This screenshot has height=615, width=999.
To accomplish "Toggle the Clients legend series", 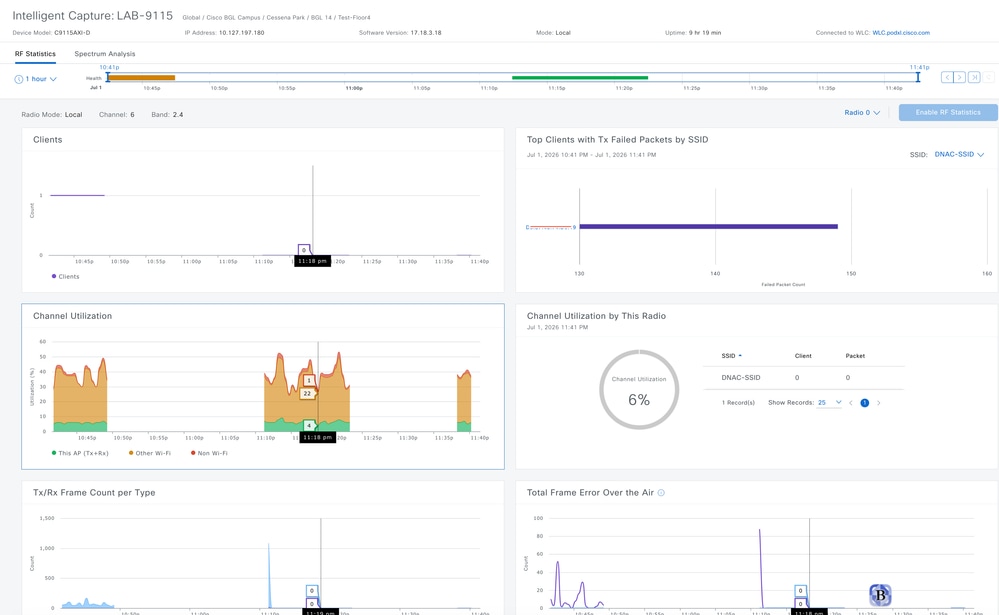I will 66,277.
